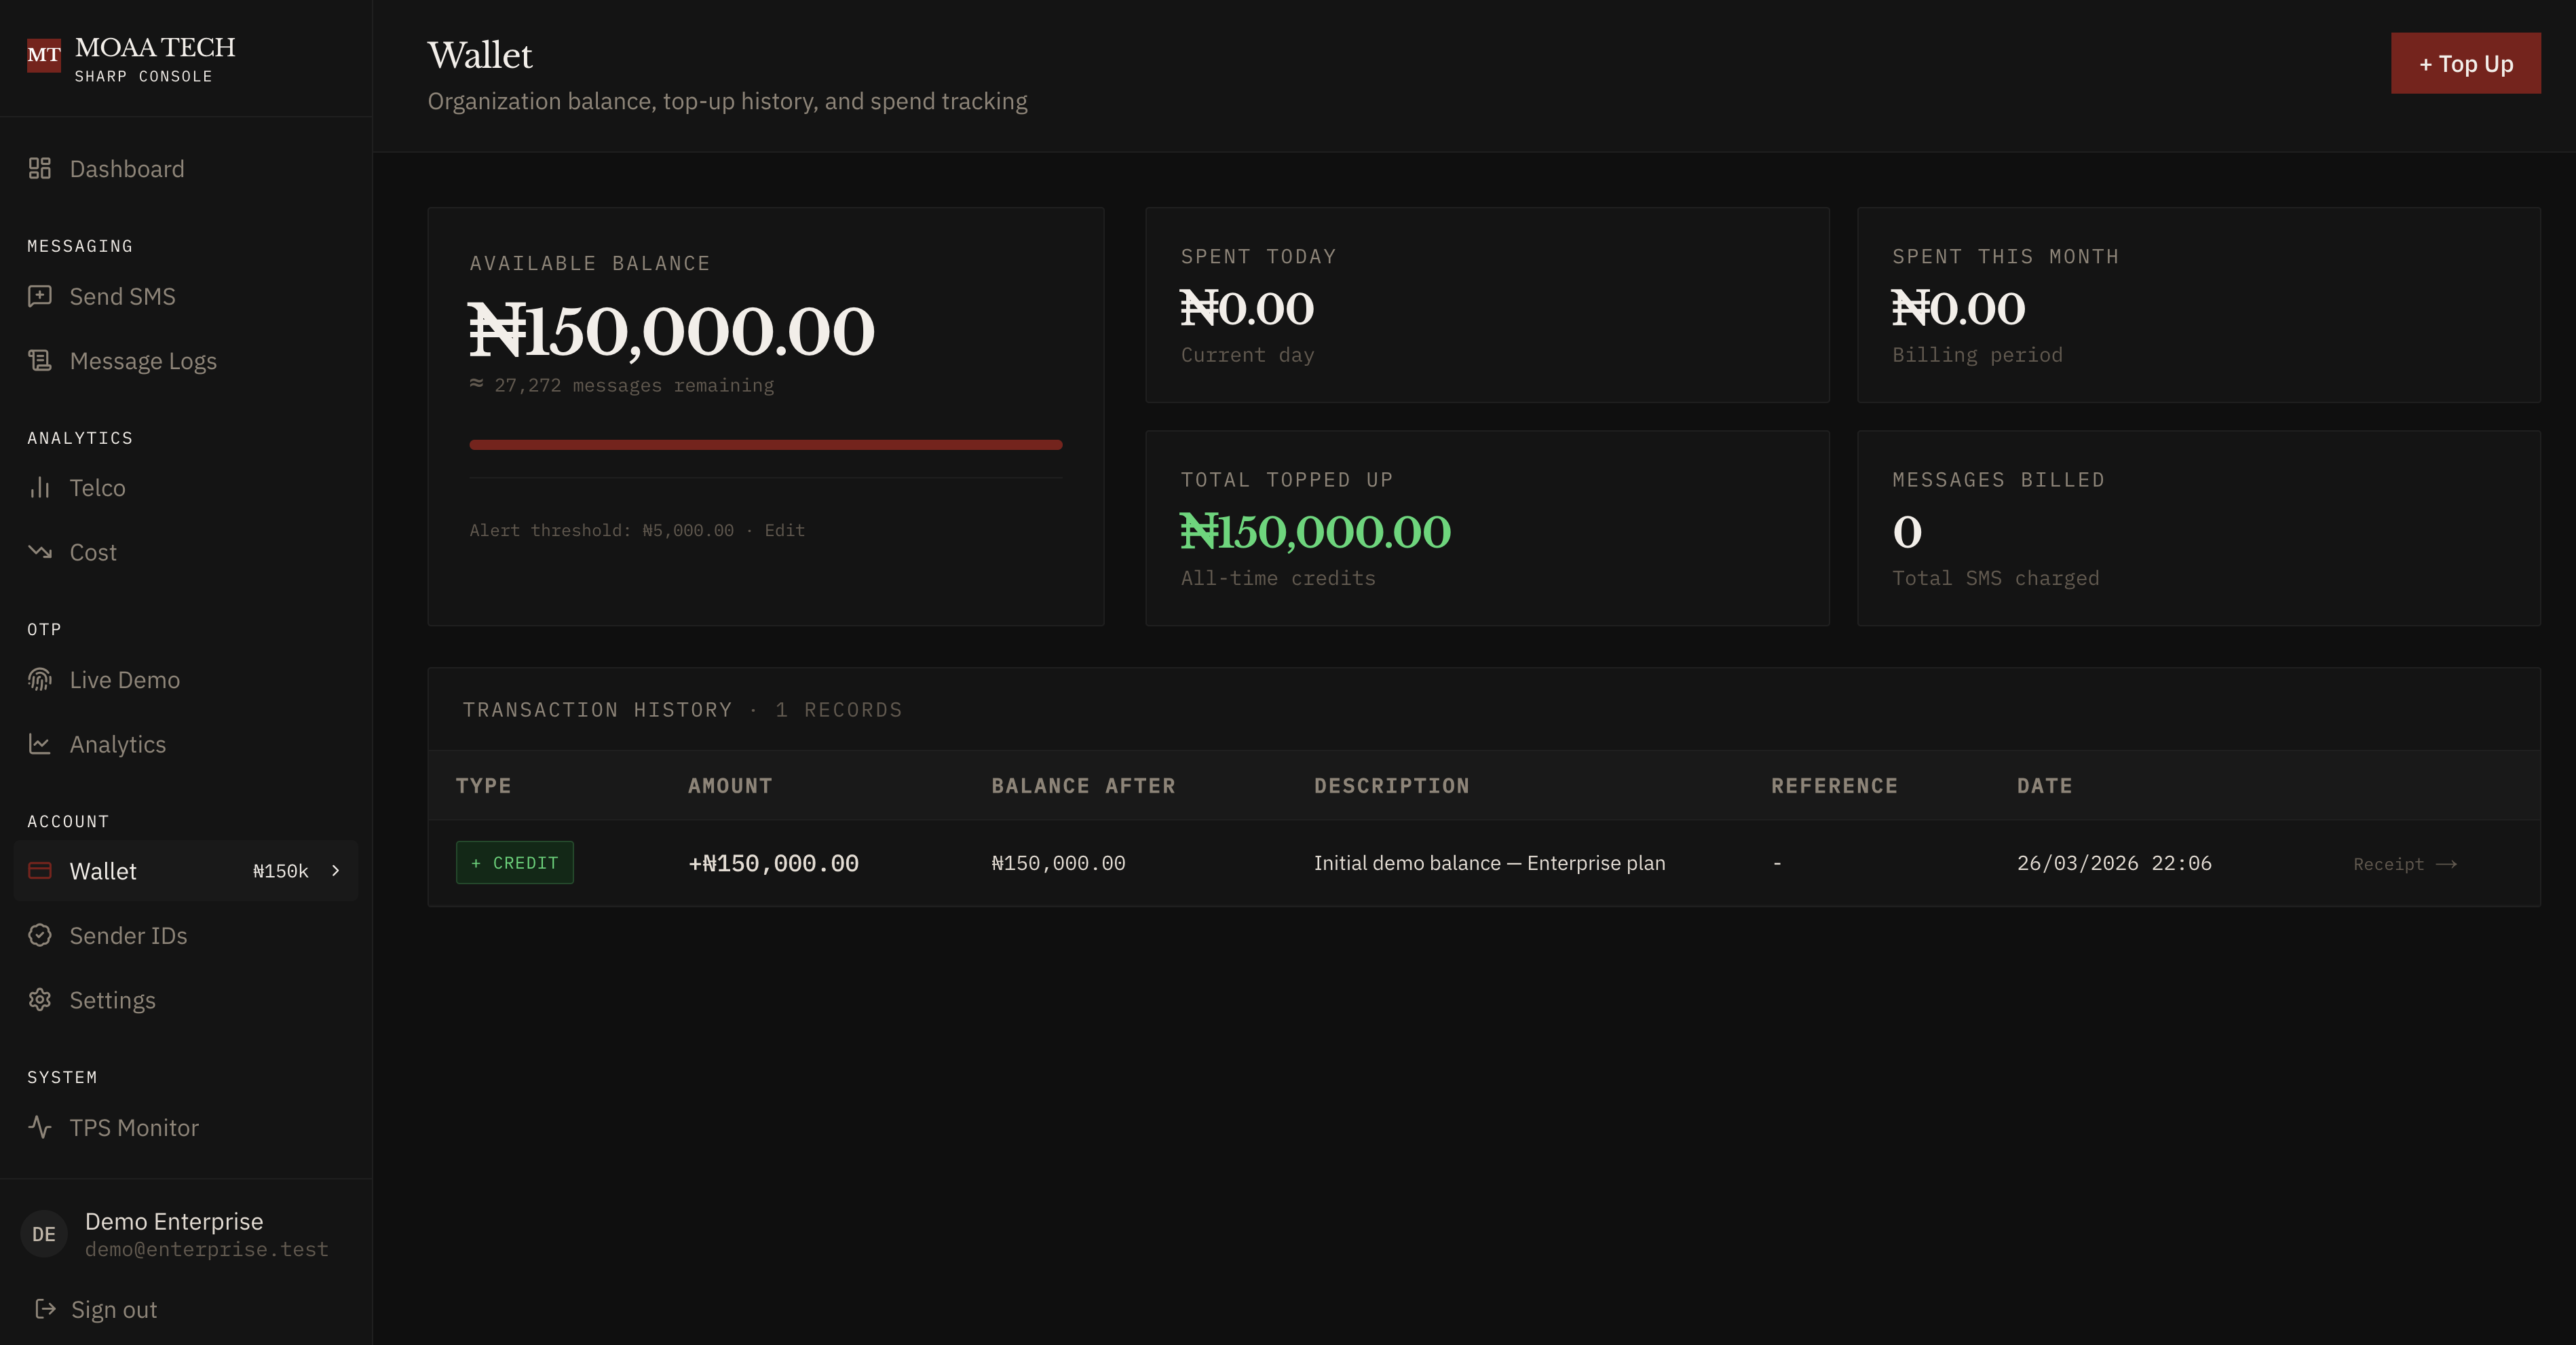Edit the alert threshold value
Image resolution: width=2576 pixels, height=1345 pixels.
coord(783,530)
